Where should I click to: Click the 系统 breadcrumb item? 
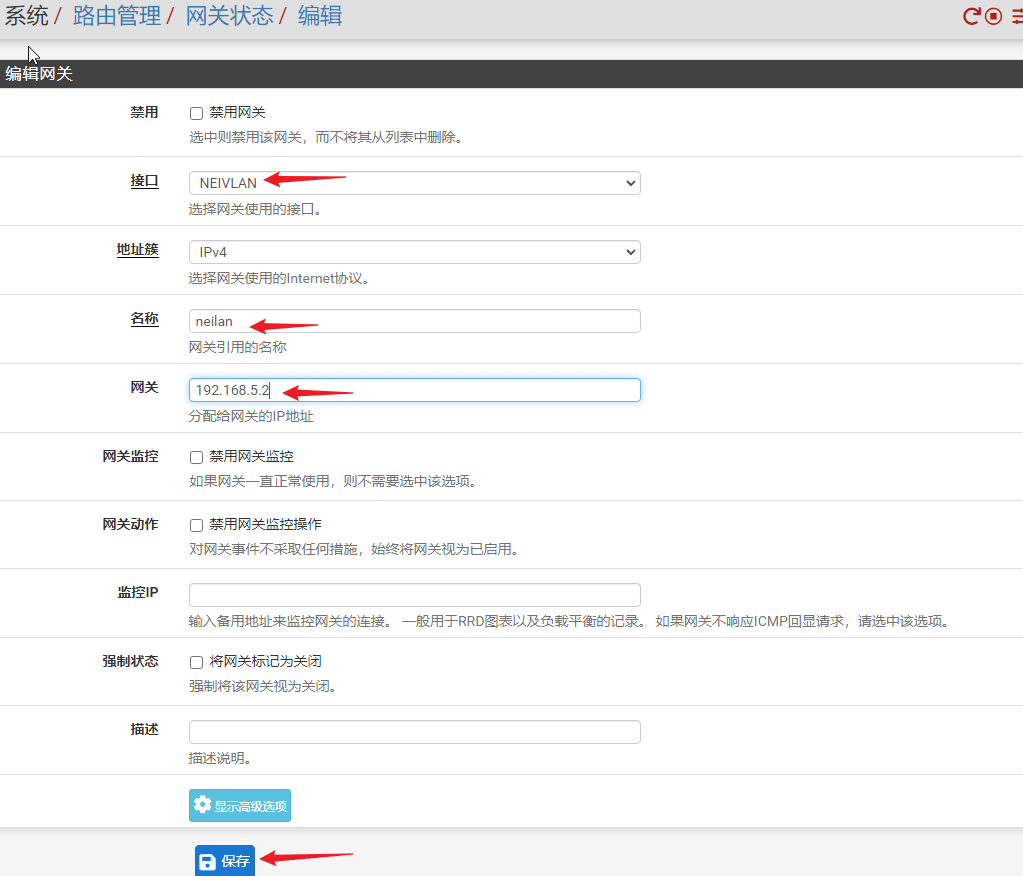26,16
